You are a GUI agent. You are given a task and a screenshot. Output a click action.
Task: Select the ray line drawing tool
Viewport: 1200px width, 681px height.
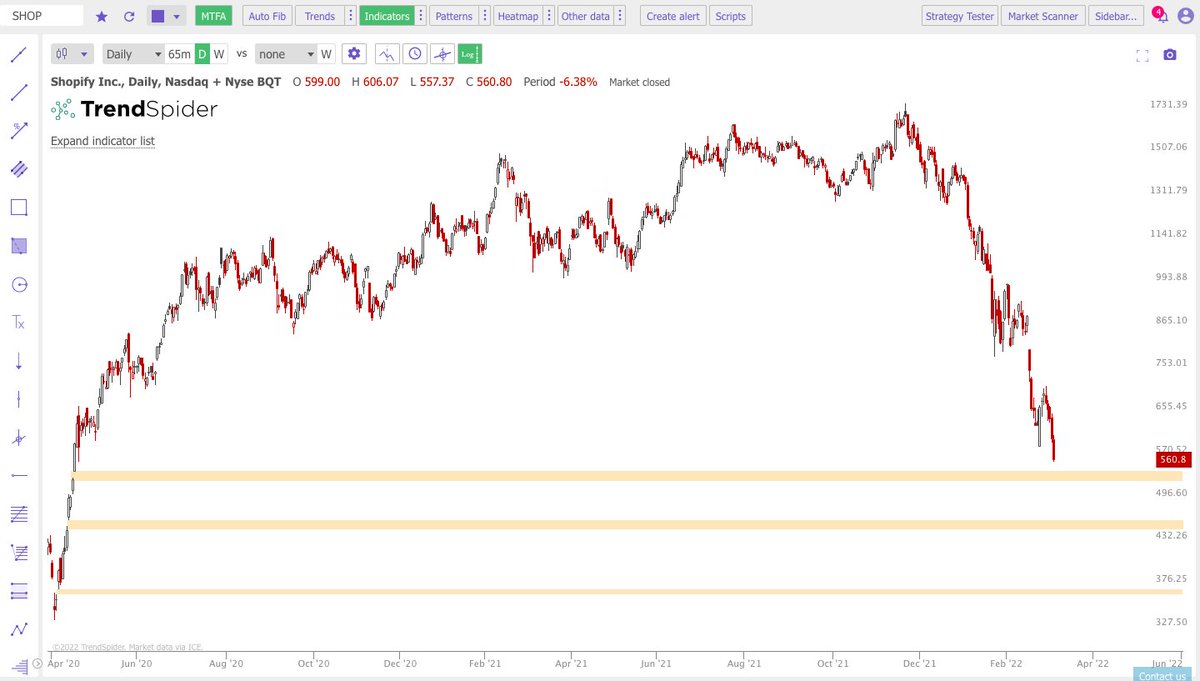(18, 92)
